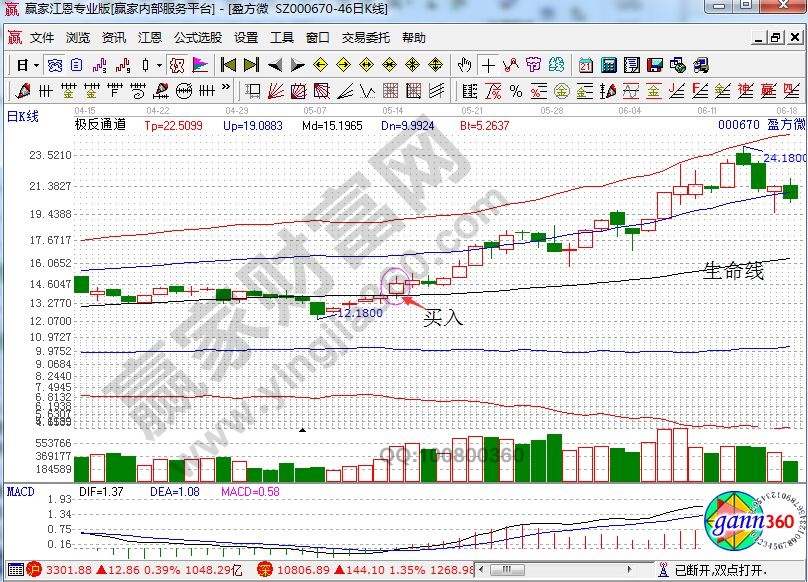This screenshot has width=808, height=582.
Task: Open the 文件 menu
Action: coord(42,38)
